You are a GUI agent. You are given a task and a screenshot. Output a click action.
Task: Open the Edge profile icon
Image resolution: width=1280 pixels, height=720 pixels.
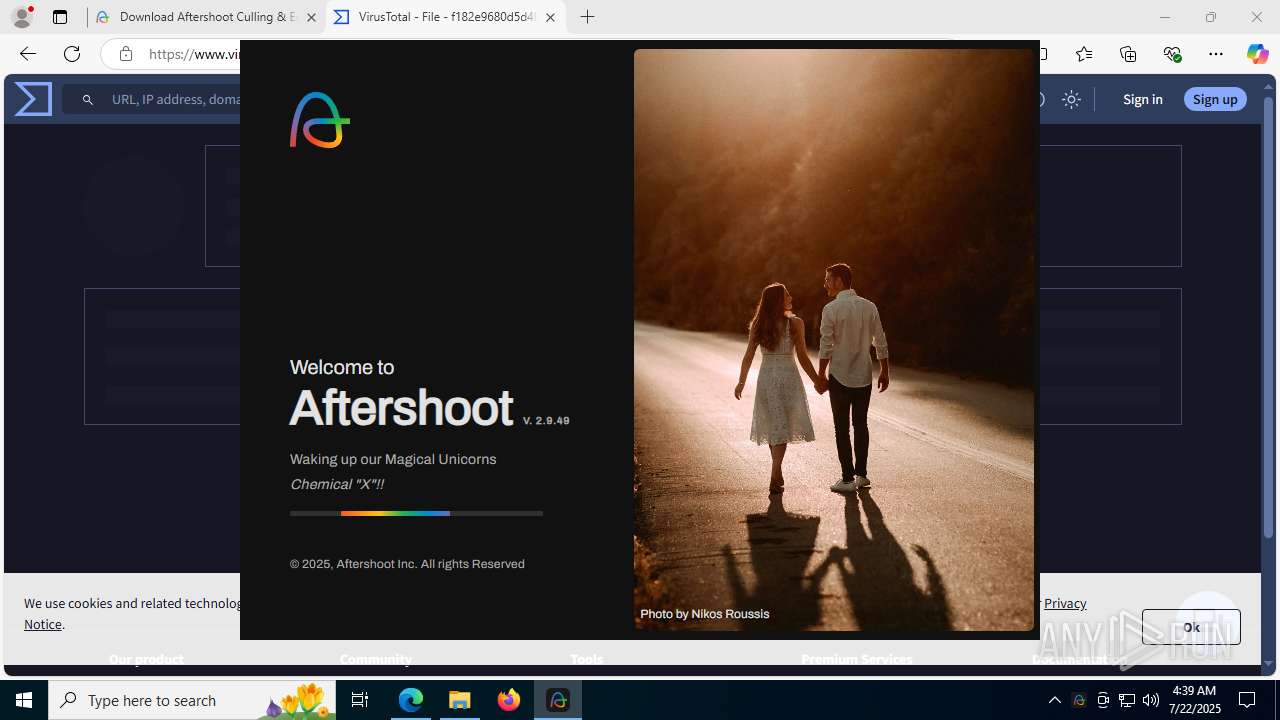pos(22,17)
